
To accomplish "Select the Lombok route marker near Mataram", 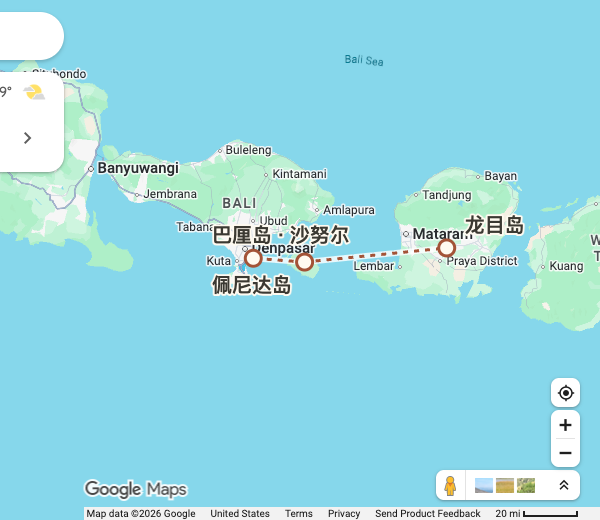I will tap(446, 248).
